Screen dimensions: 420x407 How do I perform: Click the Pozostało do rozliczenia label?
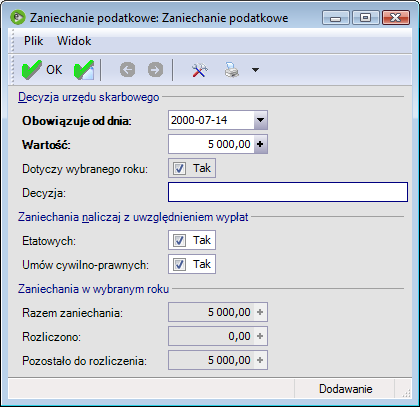coord(84,361)
